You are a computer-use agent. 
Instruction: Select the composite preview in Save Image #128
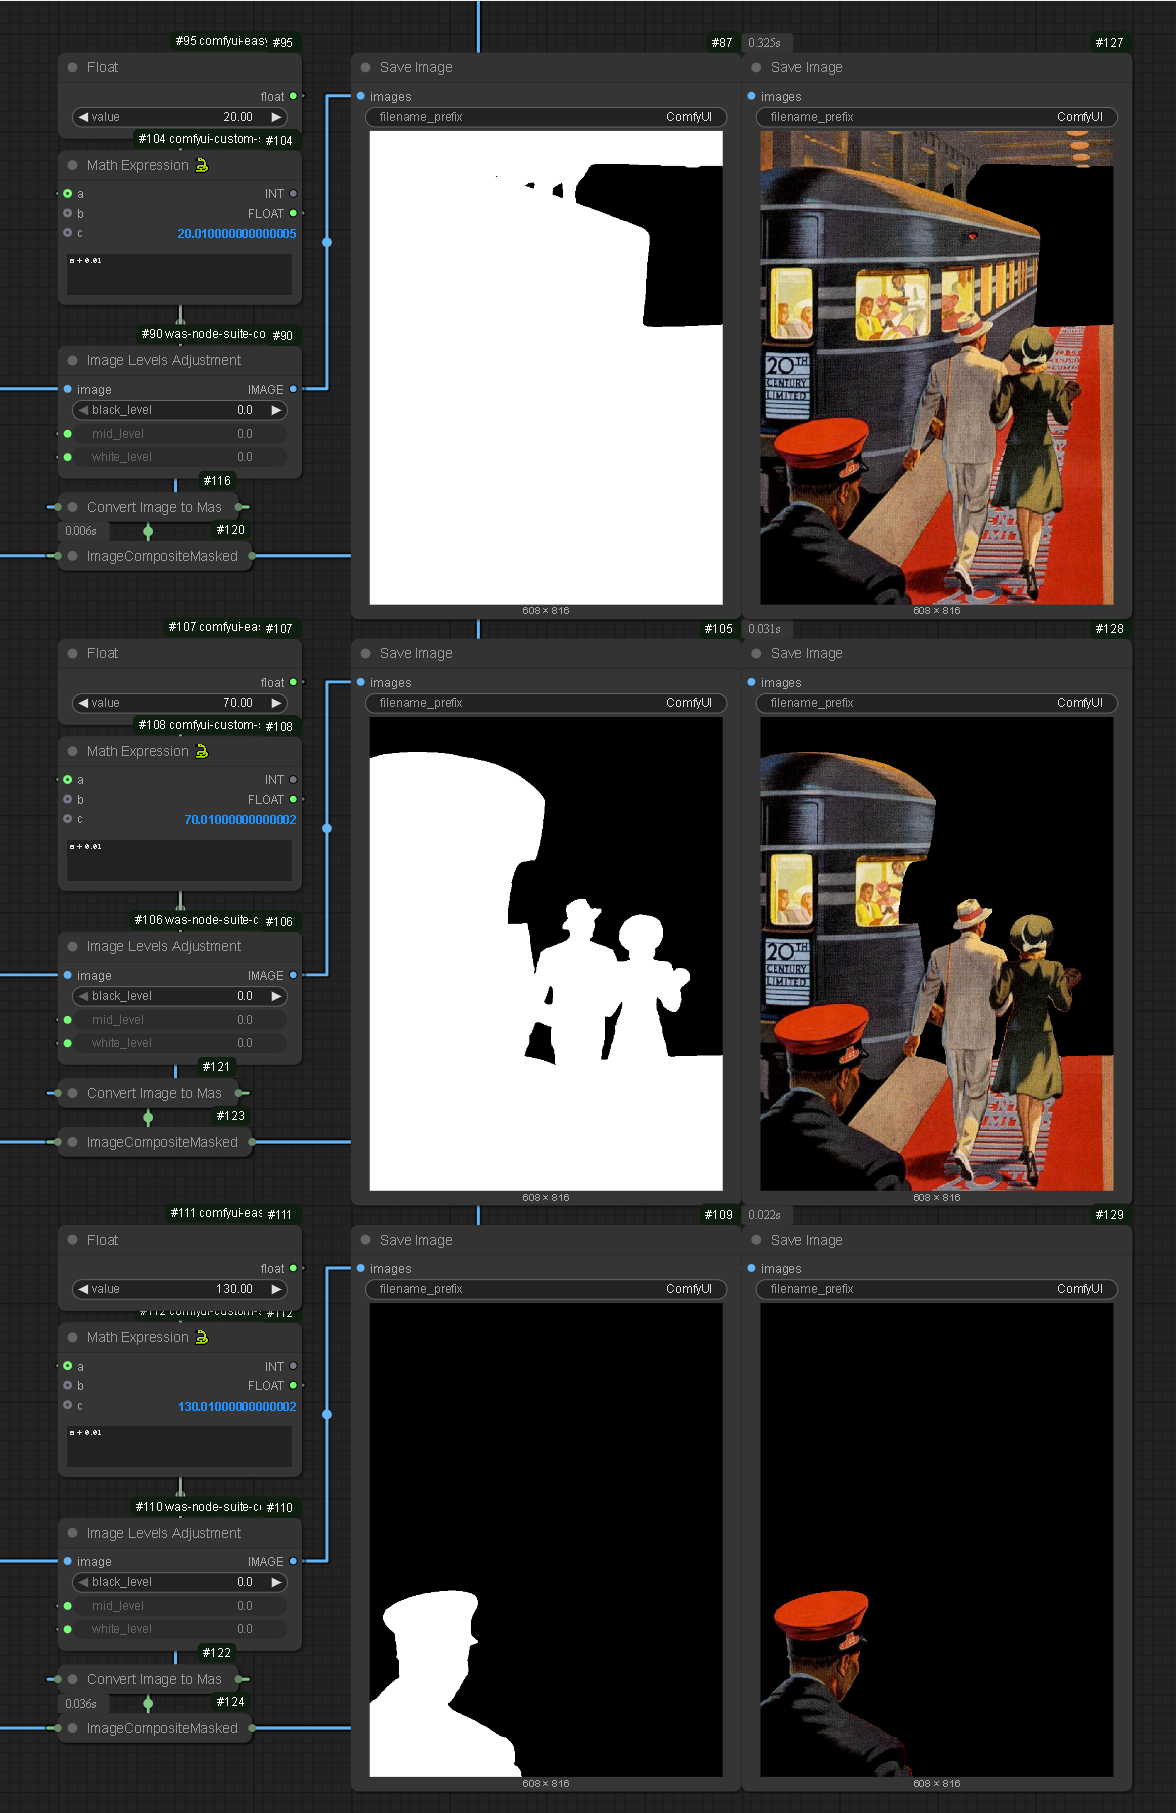click(x=937, y=954)
